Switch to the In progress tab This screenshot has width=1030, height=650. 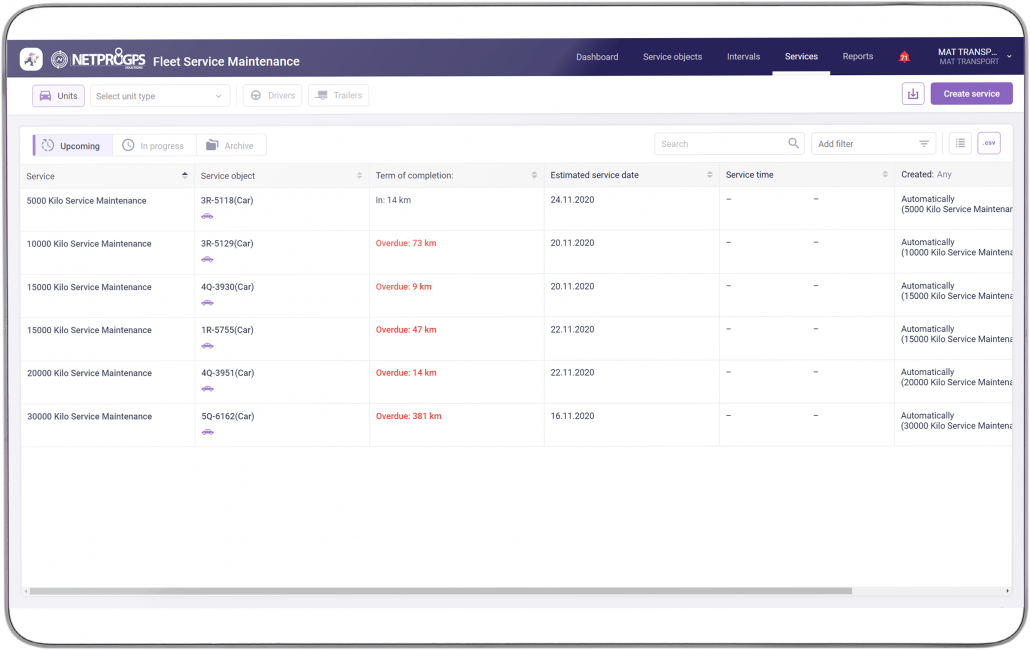pyautogui.click(x=154, y=145)
